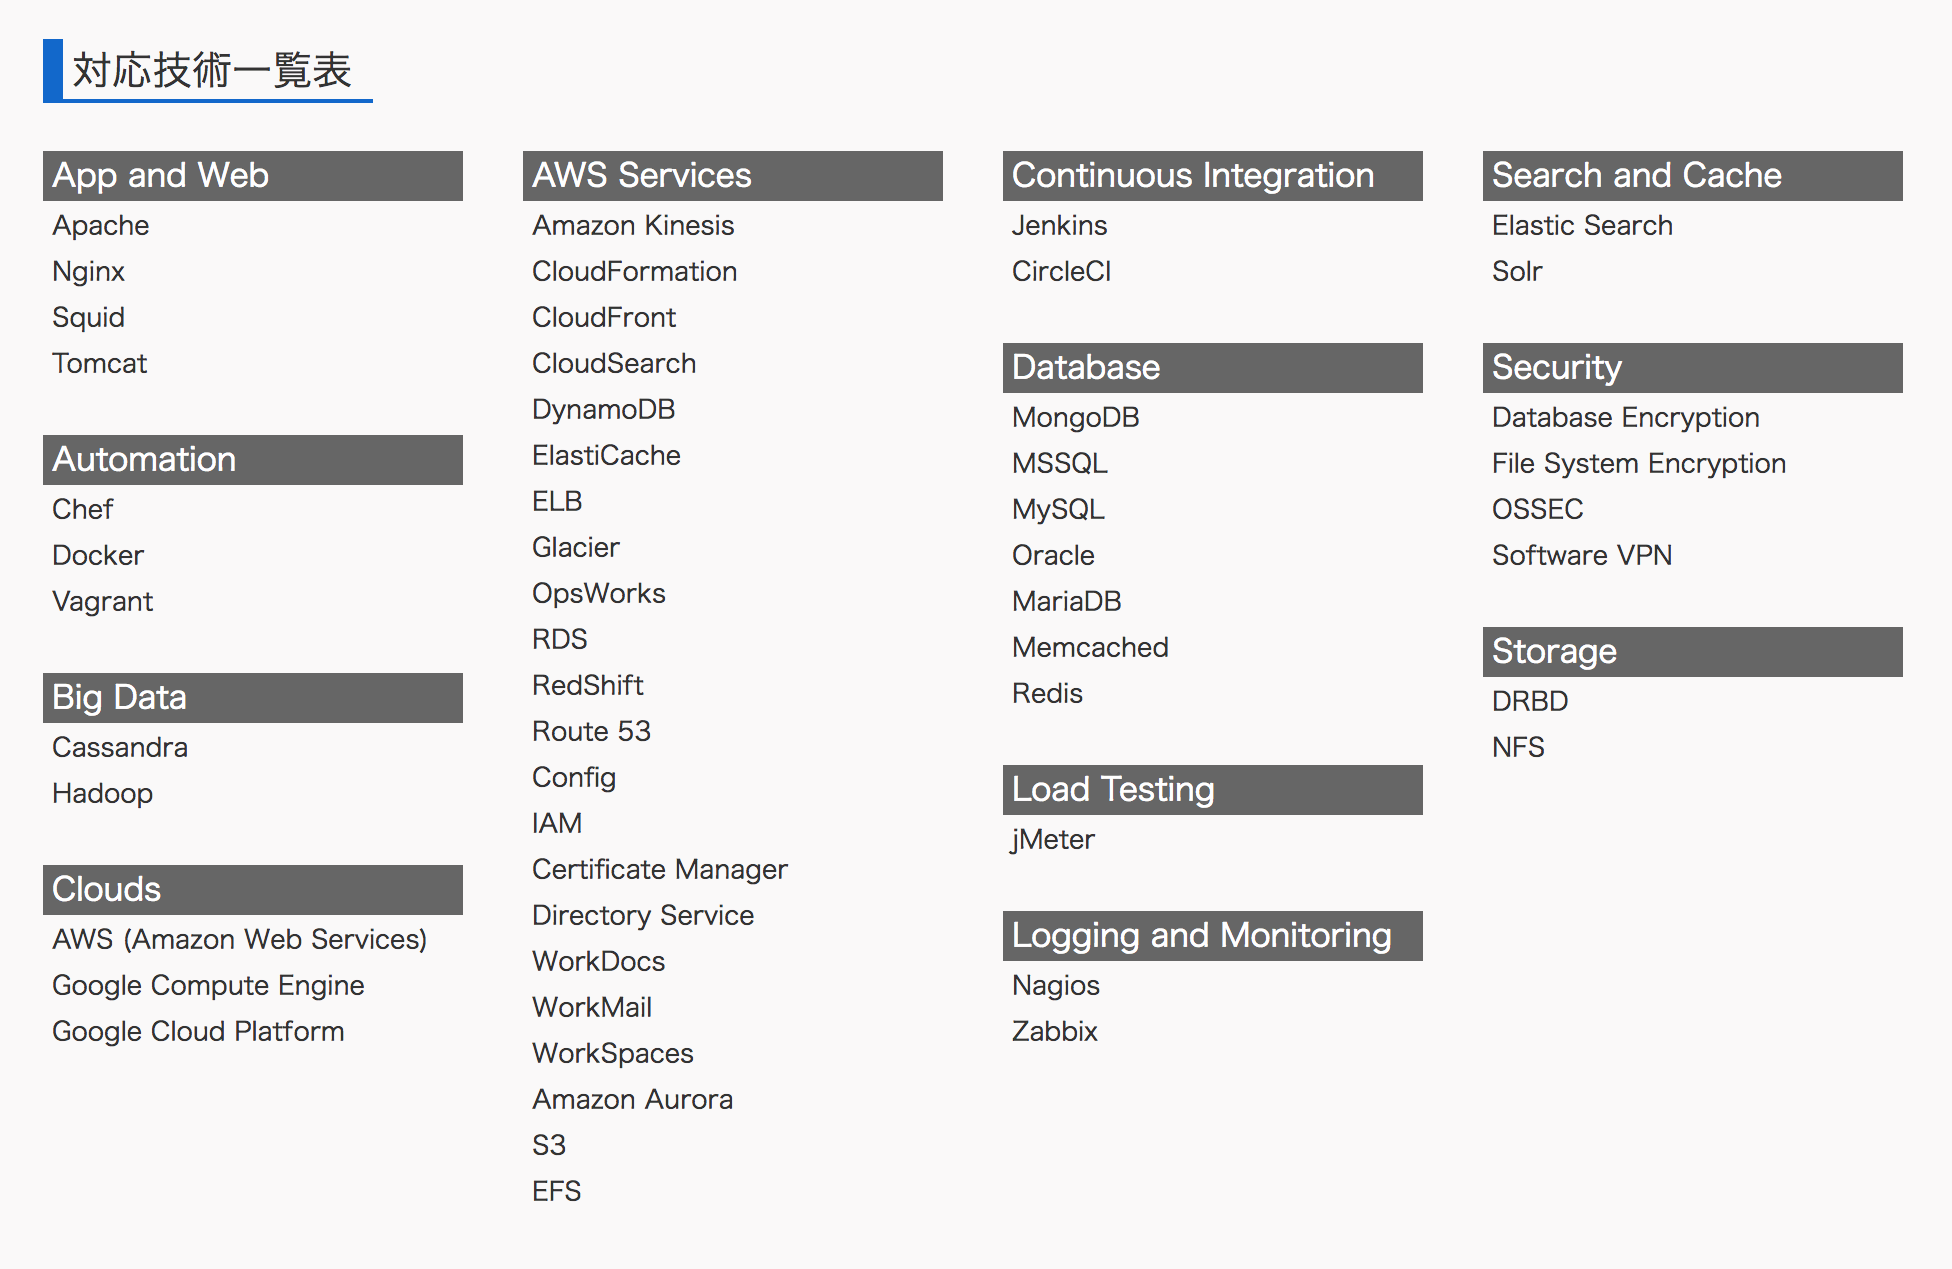Select Hadoop under Big Data
The height and width of the screenshot is (1269, 1952).
102,794
